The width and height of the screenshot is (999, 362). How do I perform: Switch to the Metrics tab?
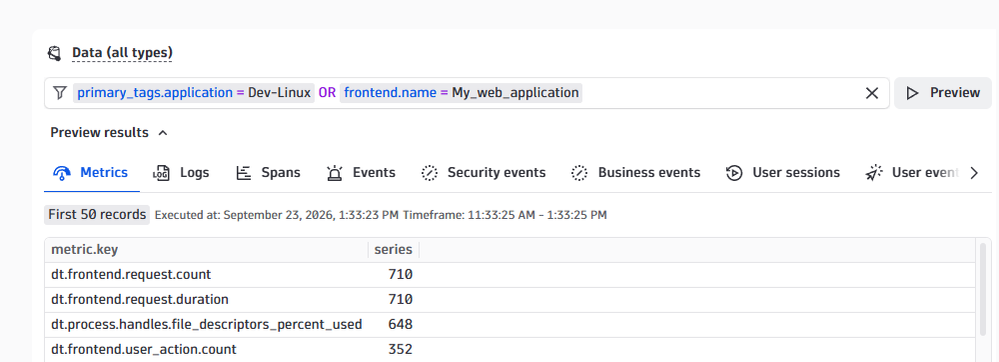point(91,173)
